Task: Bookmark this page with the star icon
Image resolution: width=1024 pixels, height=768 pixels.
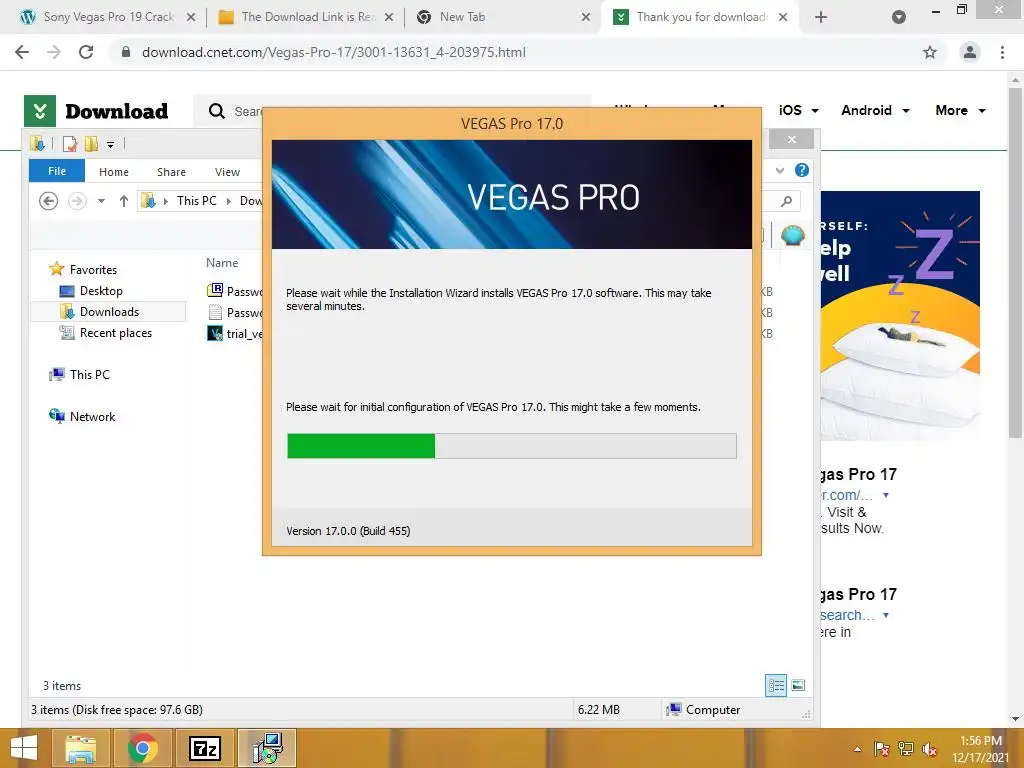Action: click(x=930, y=52)
